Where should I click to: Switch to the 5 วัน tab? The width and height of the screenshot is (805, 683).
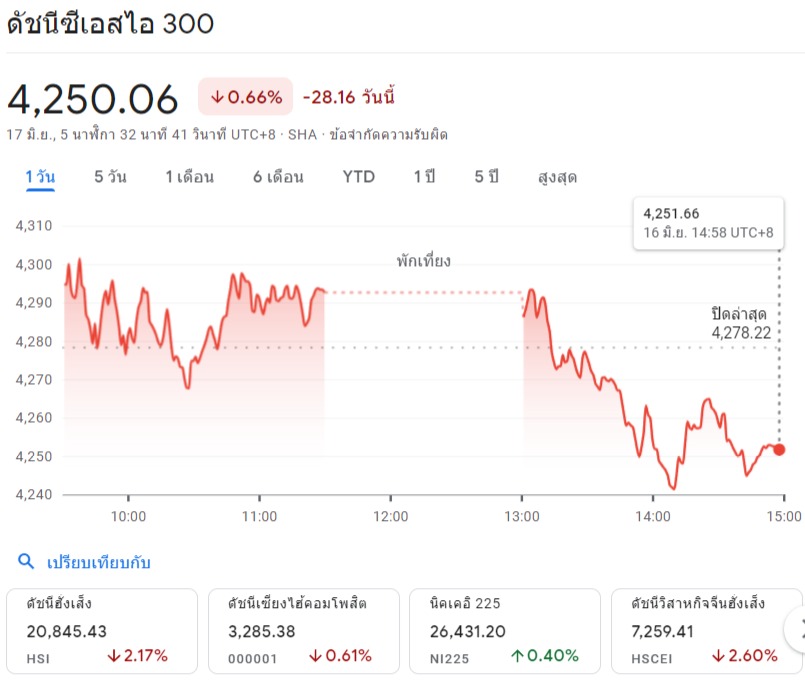coord(110,177)
